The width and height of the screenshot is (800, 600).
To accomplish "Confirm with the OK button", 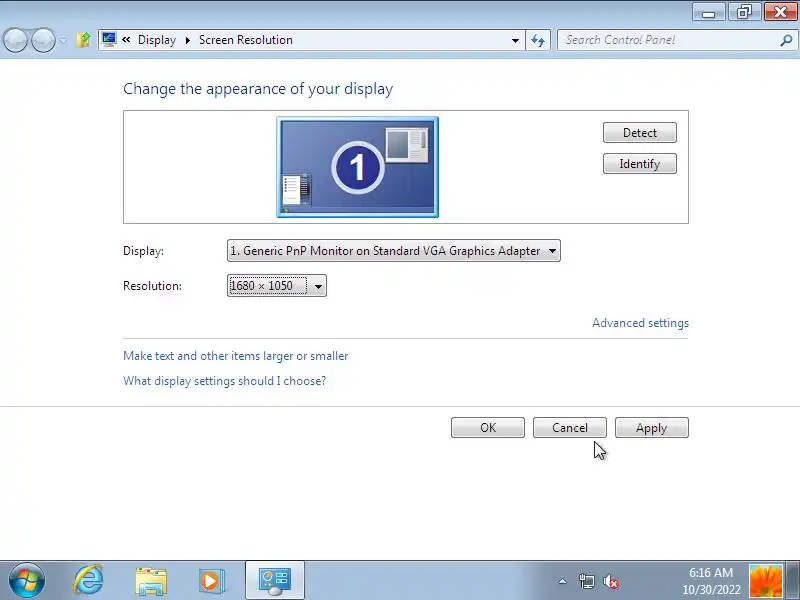I will pyautogui.click(x=488, y=428).
